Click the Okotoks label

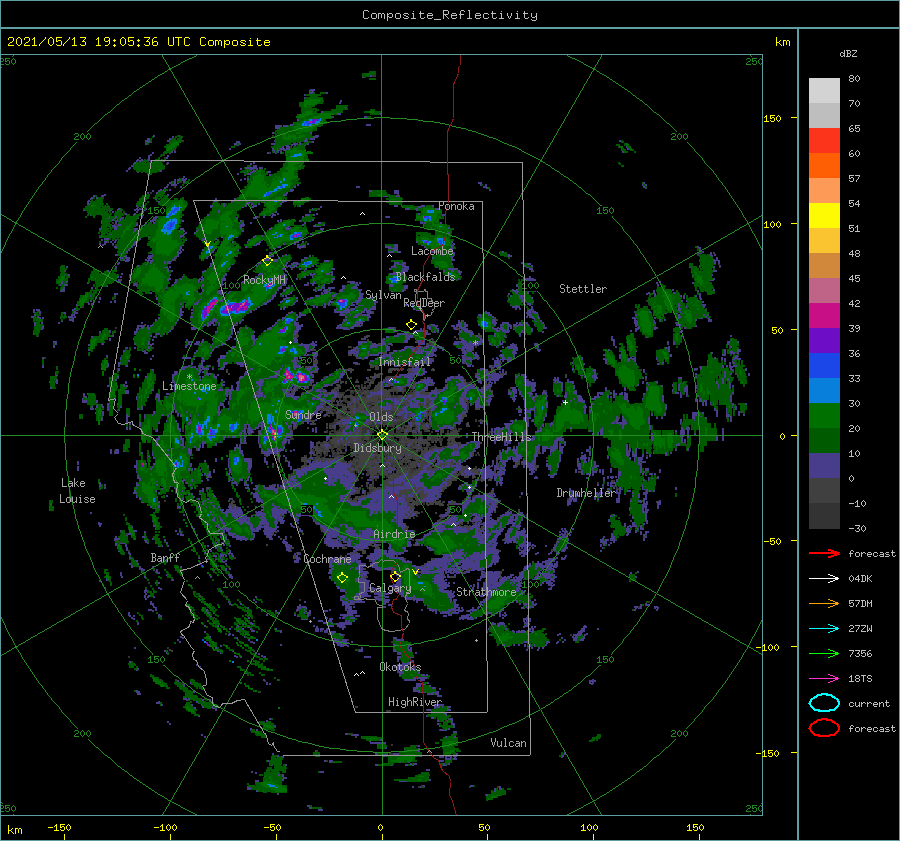400,667
